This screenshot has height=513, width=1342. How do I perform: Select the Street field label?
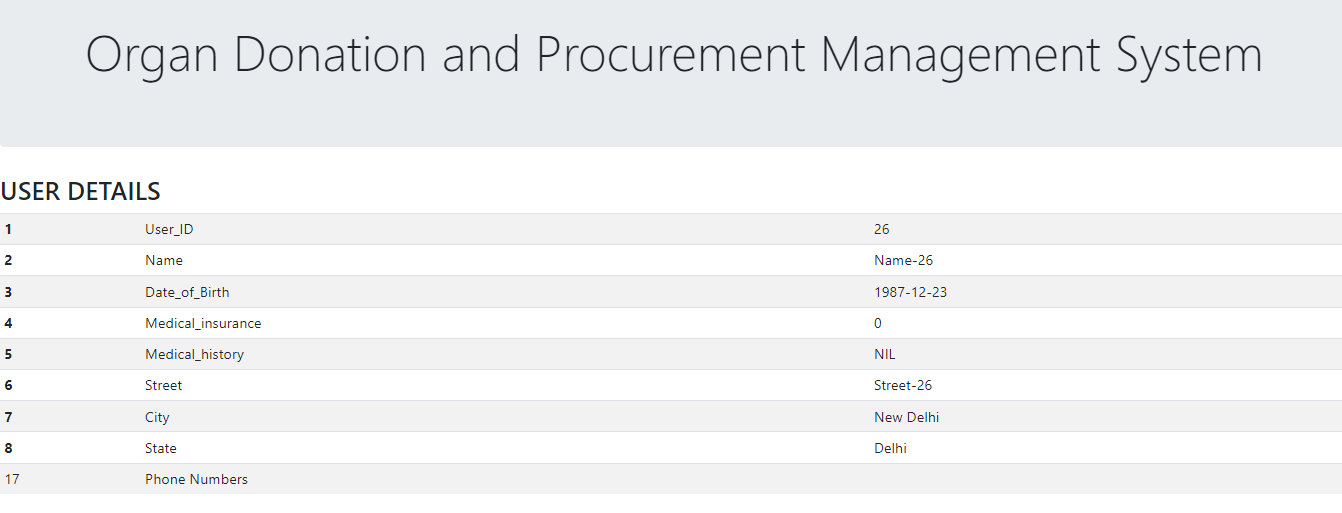(164, 385)
